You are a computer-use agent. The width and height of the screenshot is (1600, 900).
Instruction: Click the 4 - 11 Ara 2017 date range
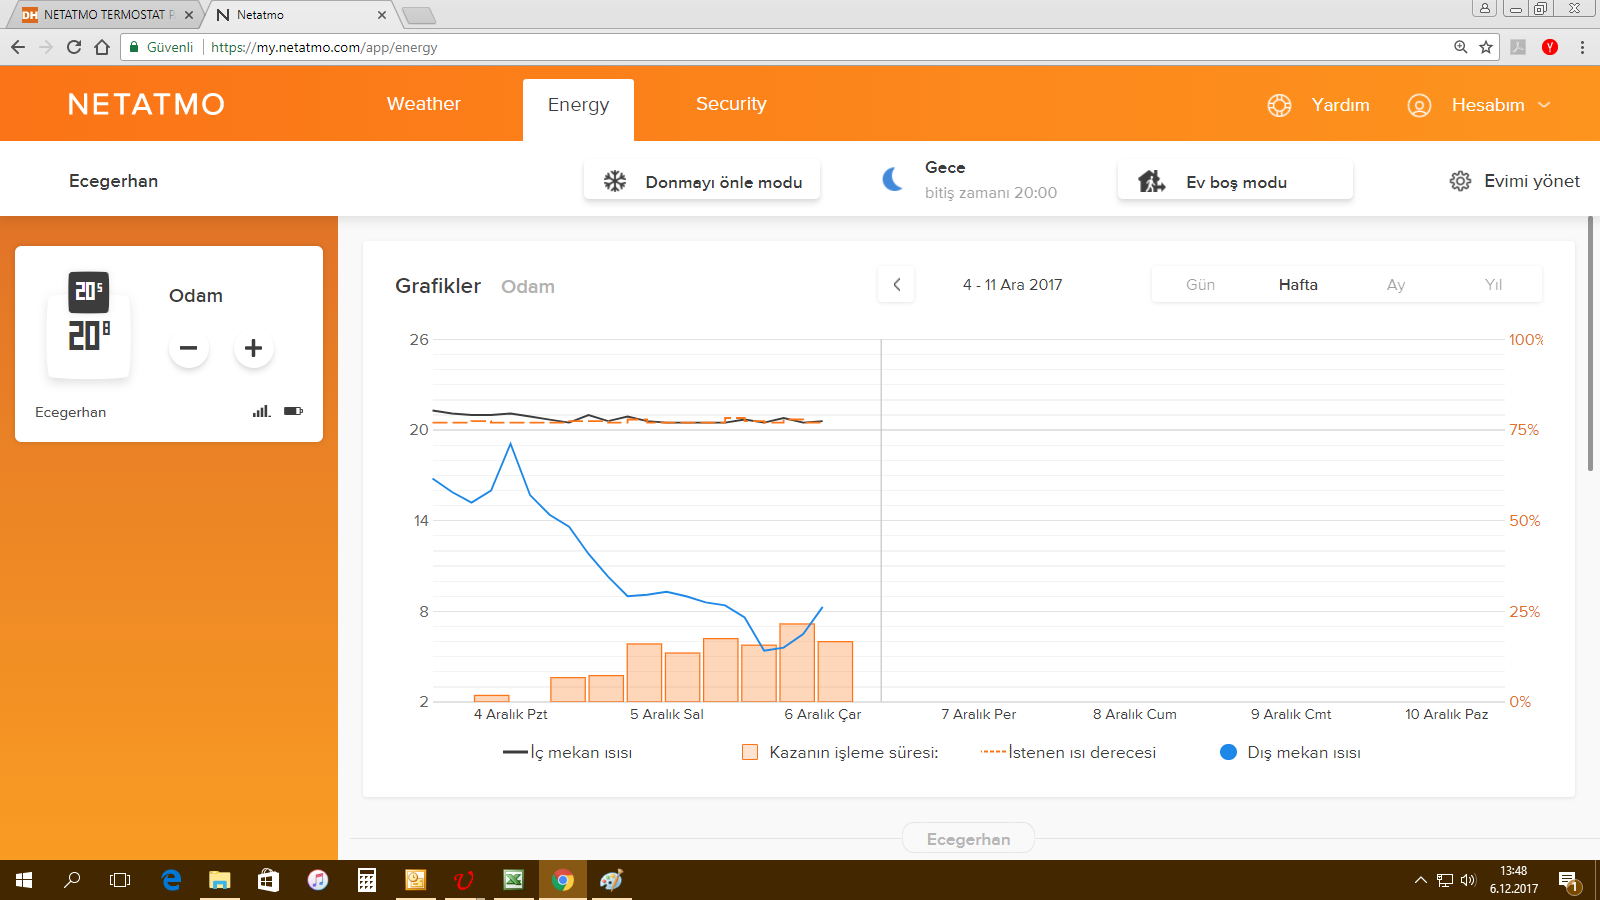tap(1012, 285)
